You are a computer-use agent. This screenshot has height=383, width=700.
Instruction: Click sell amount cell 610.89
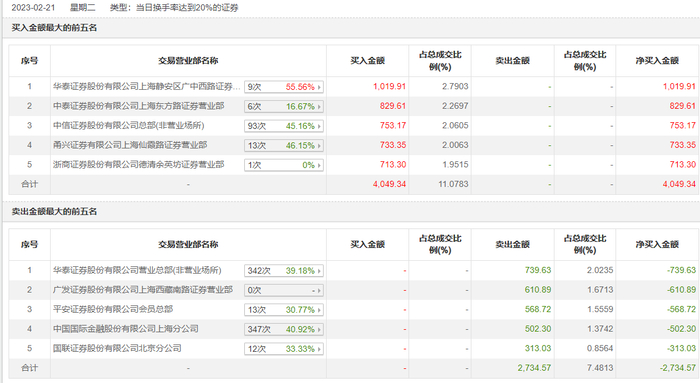pos(538,290)
